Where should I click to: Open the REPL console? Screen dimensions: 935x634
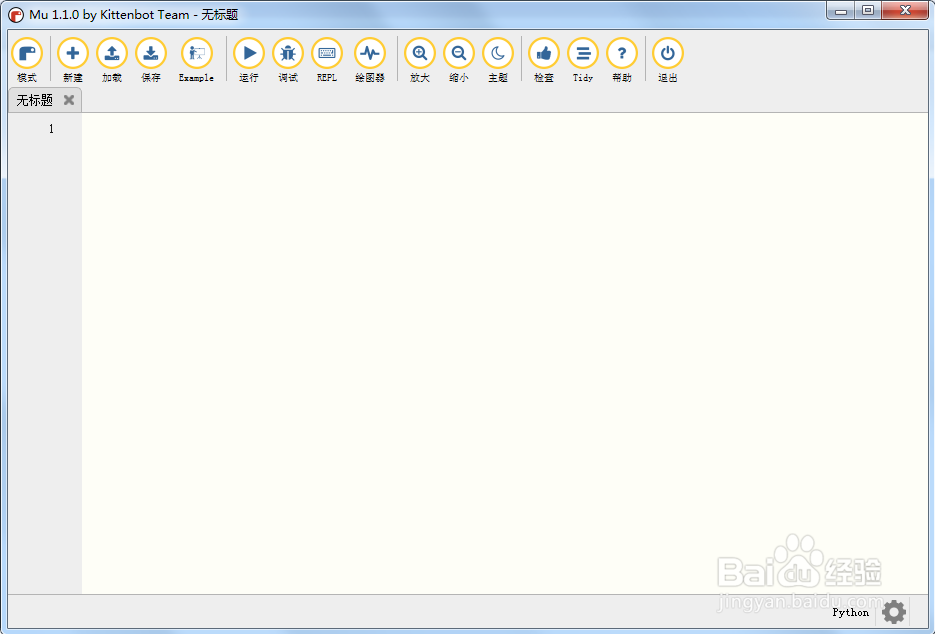click(327, 54)
